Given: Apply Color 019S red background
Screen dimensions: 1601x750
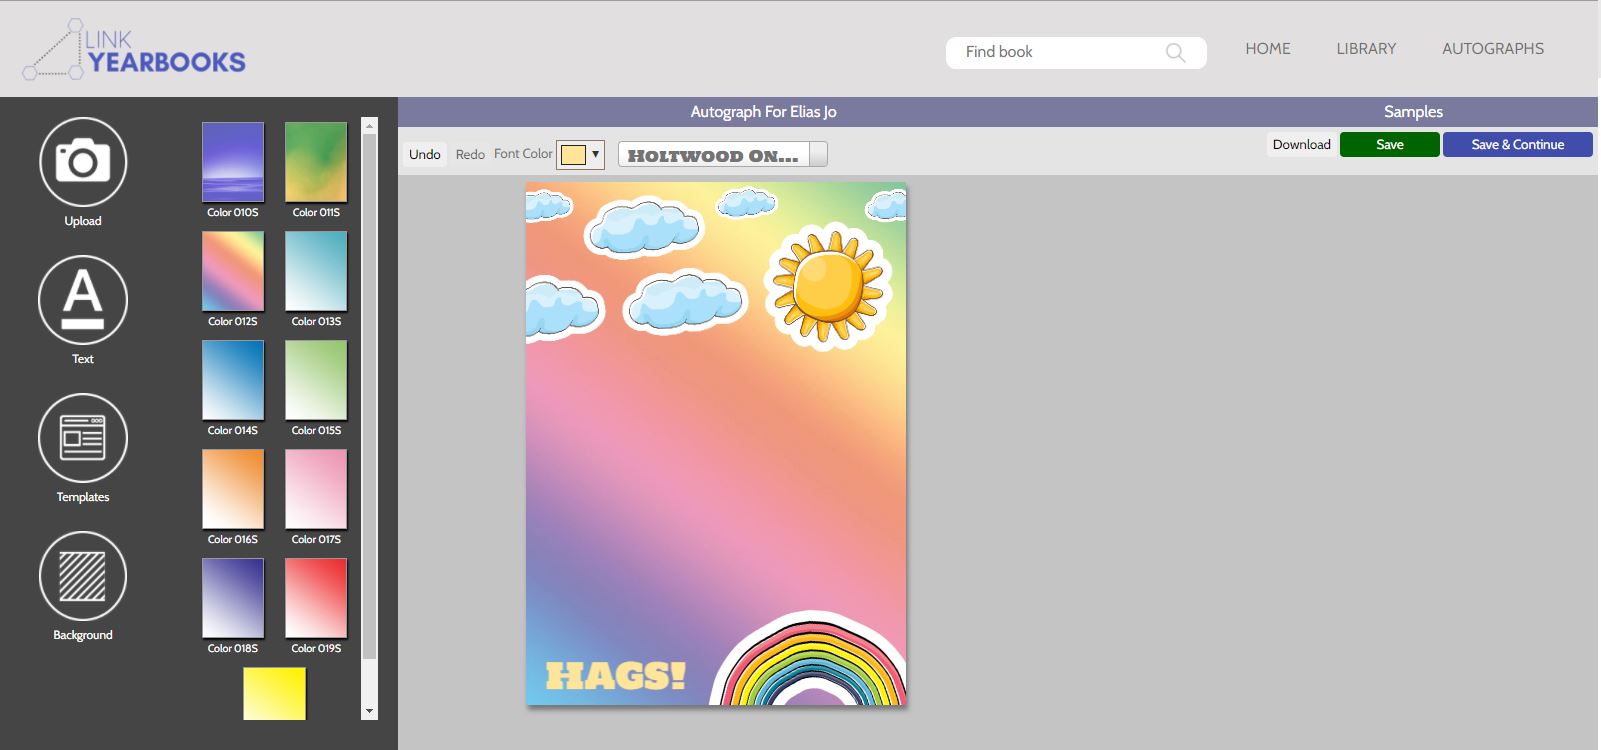Looking at the screenshot, I should [x=316, y=598].
